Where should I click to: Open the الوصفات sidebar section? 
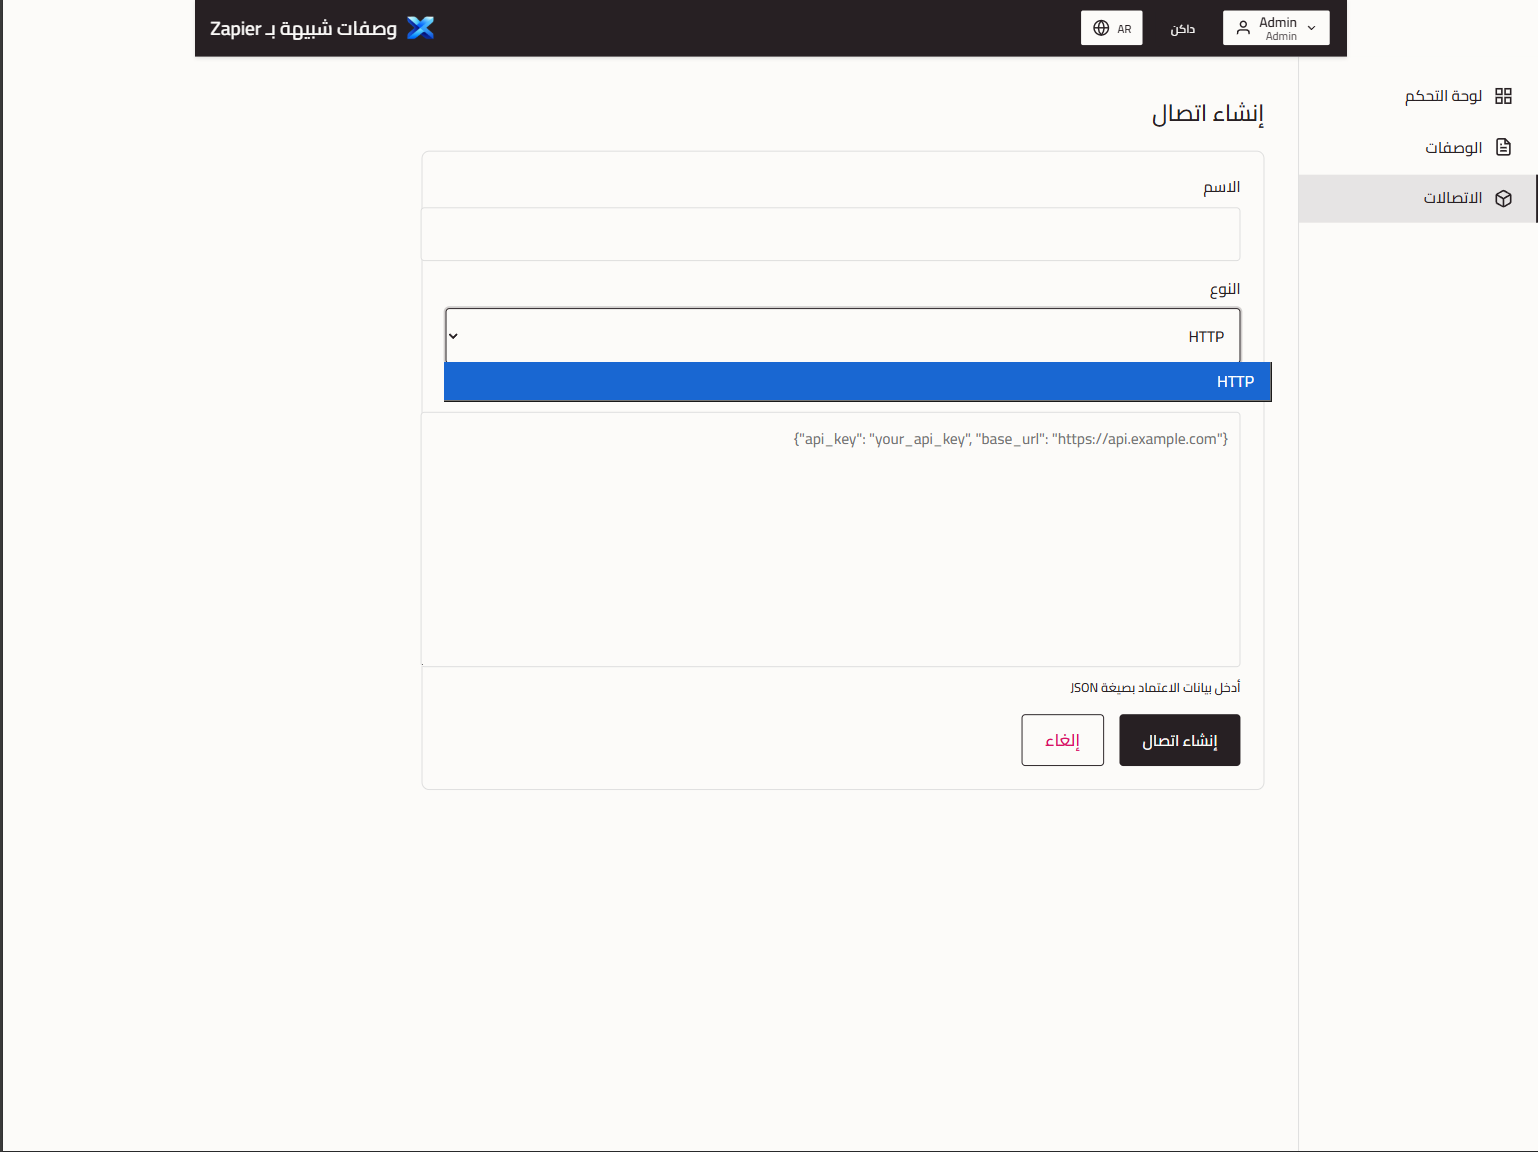click(x=1452, y=146)
